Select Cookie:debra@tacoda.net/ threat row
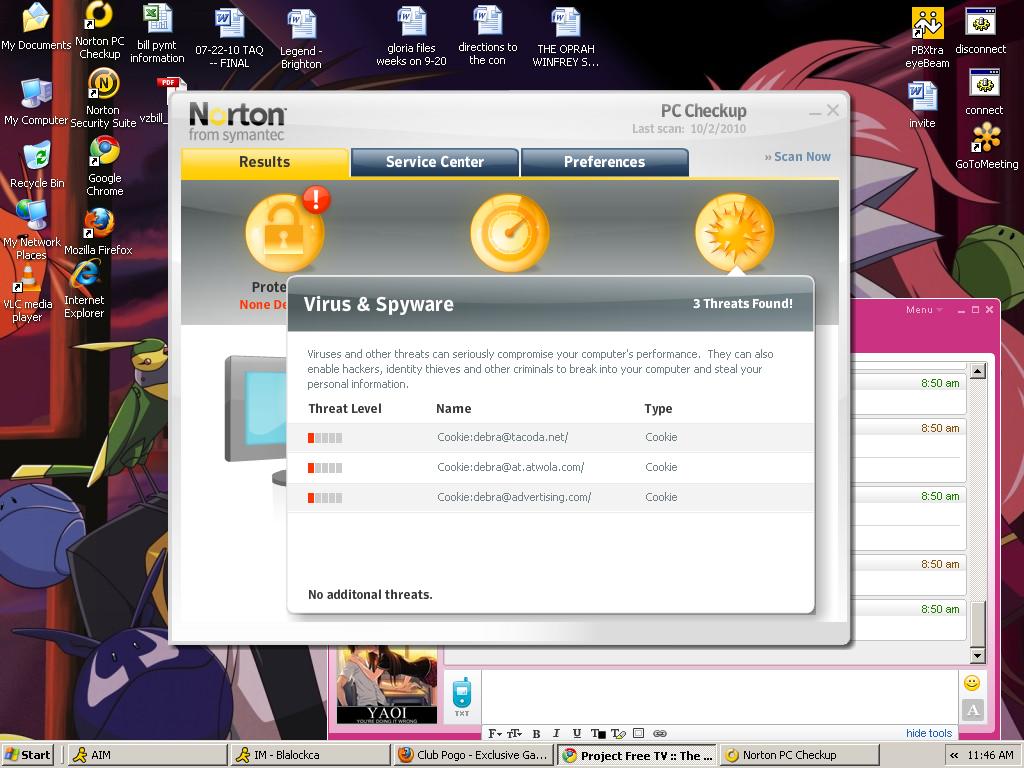This screenshot has width=1024, height=768. click(551, 438)
